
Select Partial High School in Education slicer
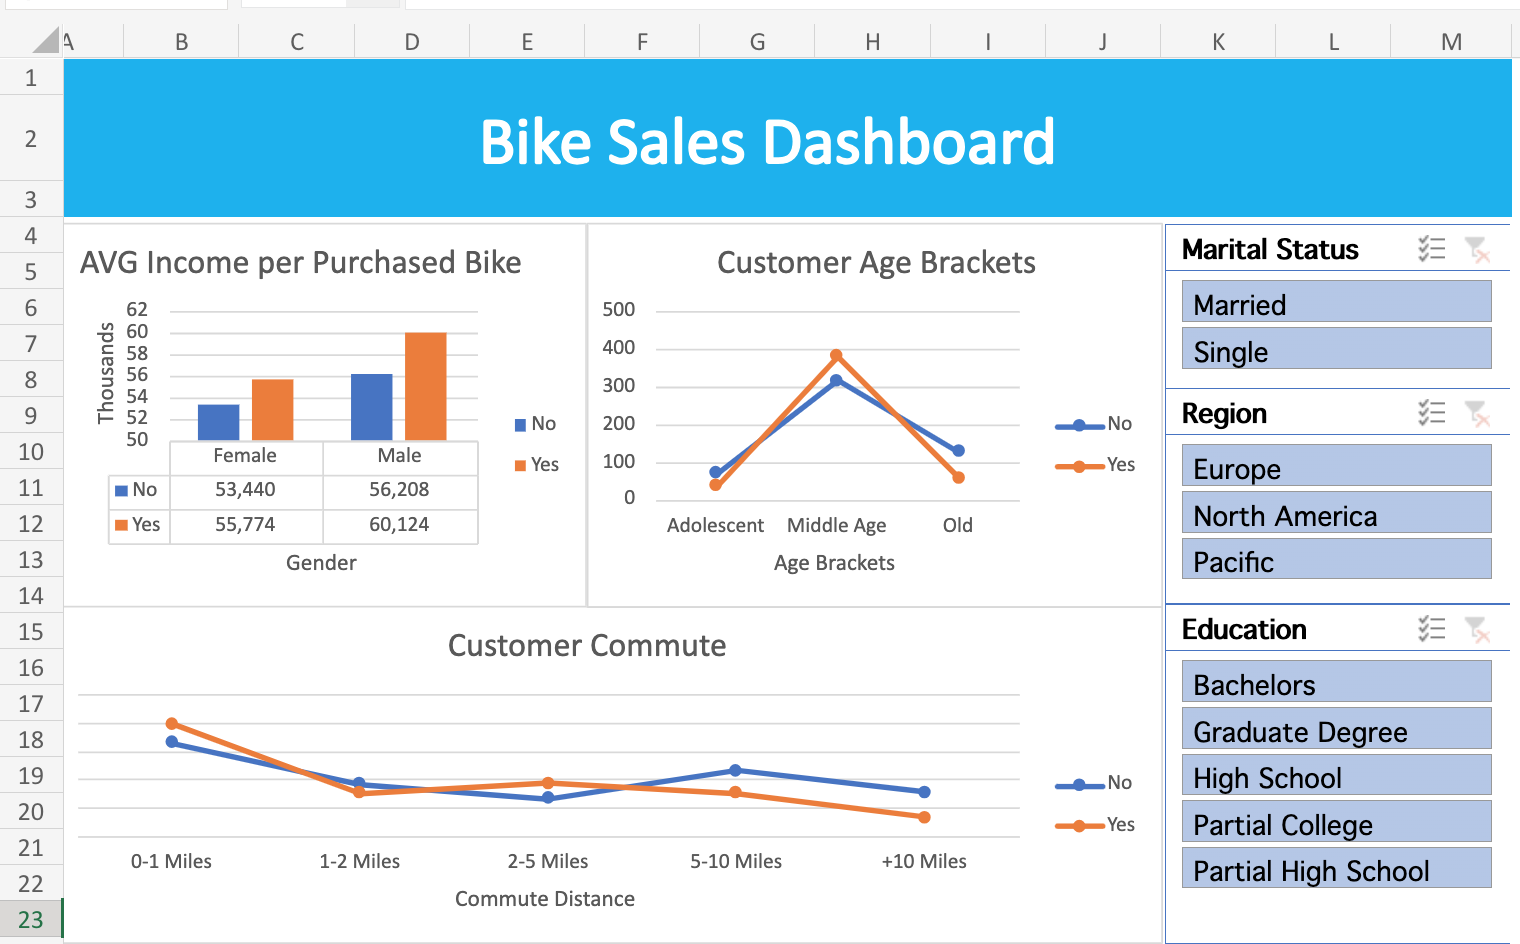(x=1336, y=869)
